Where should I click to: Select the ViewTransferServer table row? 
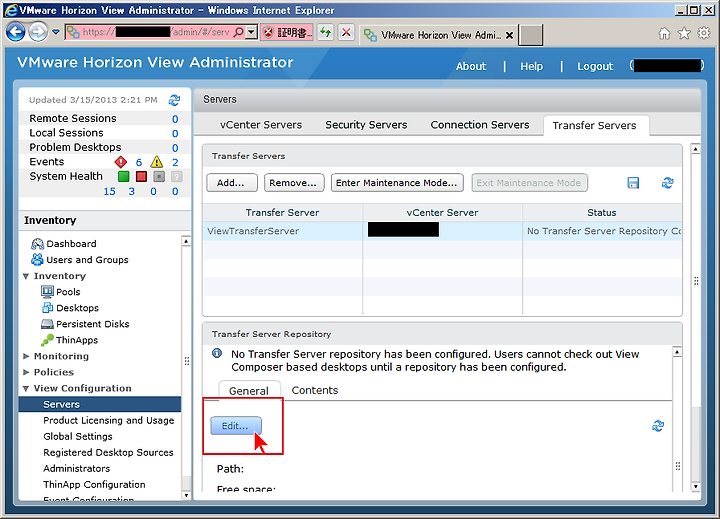click(442, 231)
